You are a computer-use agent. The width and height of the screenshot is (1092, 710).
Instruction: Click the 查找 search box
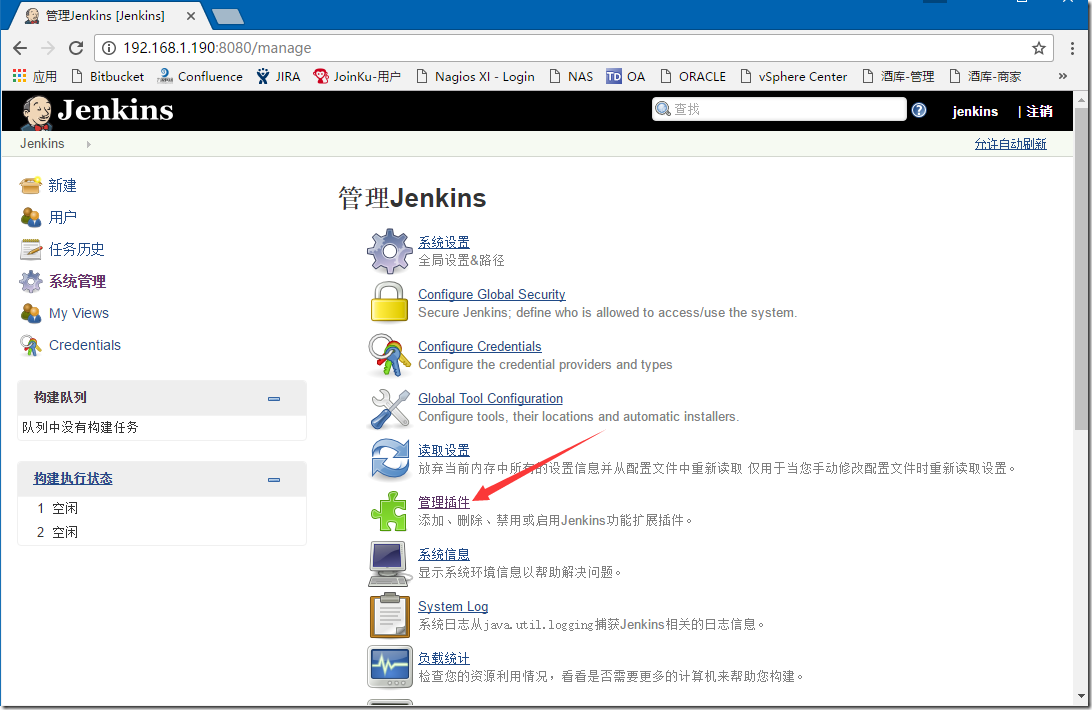tap(779, 109)
